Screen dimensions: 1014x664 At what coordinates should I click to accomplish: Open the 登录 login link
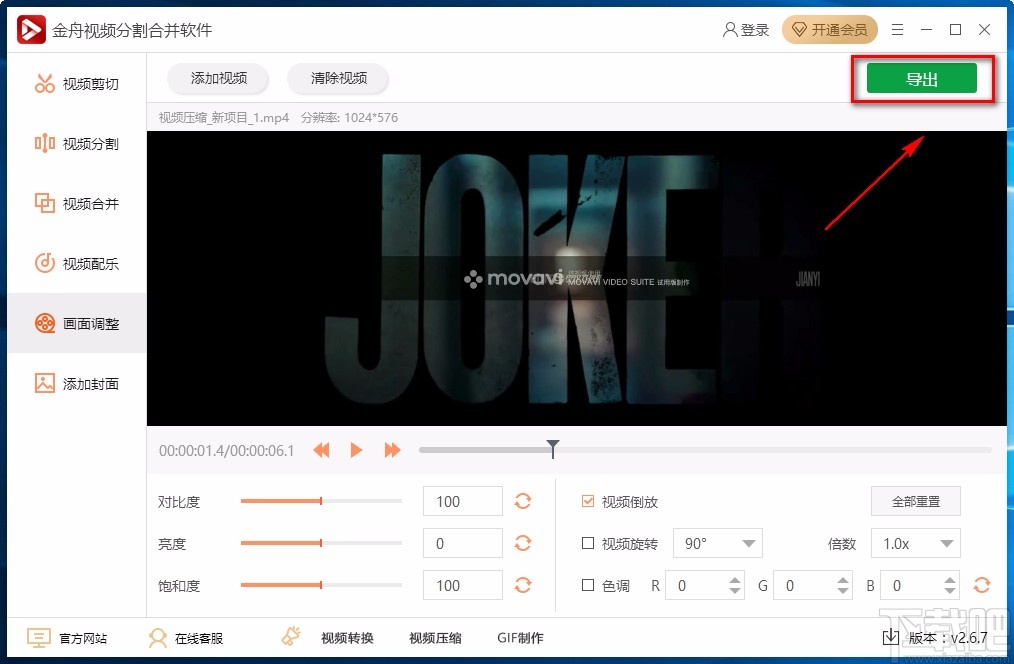tap(755, 30)
